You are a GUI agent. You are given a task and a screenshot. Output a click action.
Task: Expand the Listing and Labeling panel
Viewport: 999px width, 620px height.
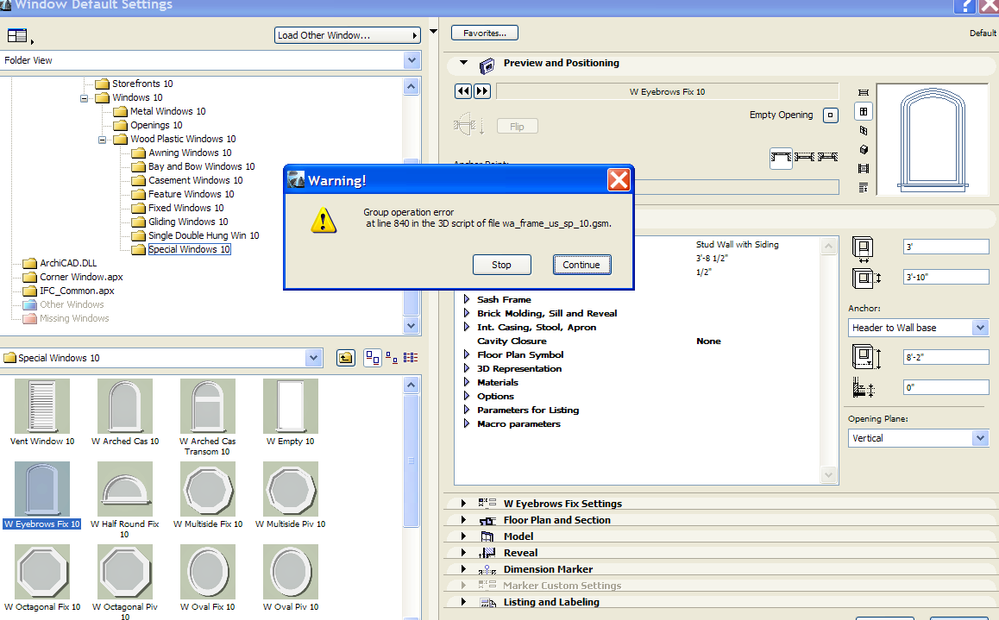tap(463, 602)
